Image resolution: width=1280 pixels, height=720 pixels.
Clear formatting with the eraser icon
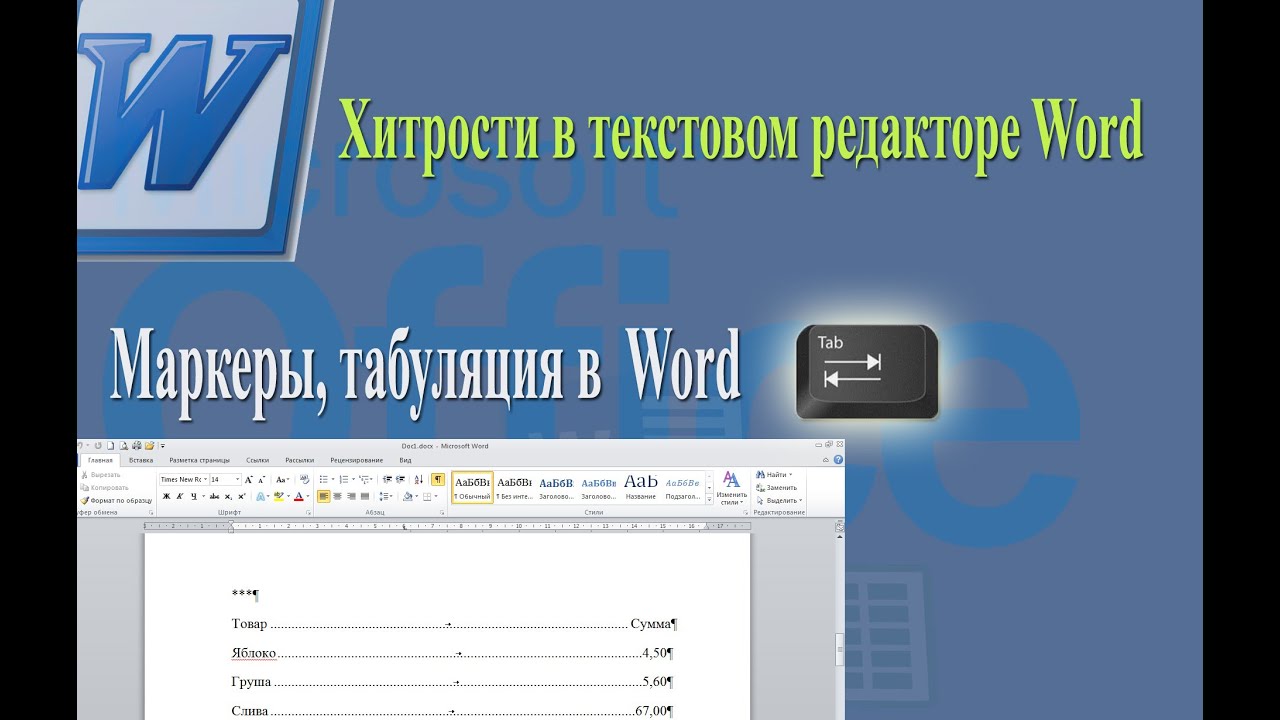pos(304,479)
